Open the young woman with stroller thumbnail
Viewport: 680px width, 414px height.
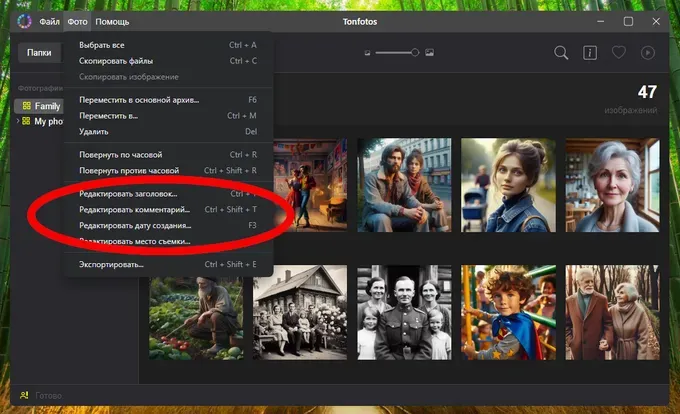[508, 185]
